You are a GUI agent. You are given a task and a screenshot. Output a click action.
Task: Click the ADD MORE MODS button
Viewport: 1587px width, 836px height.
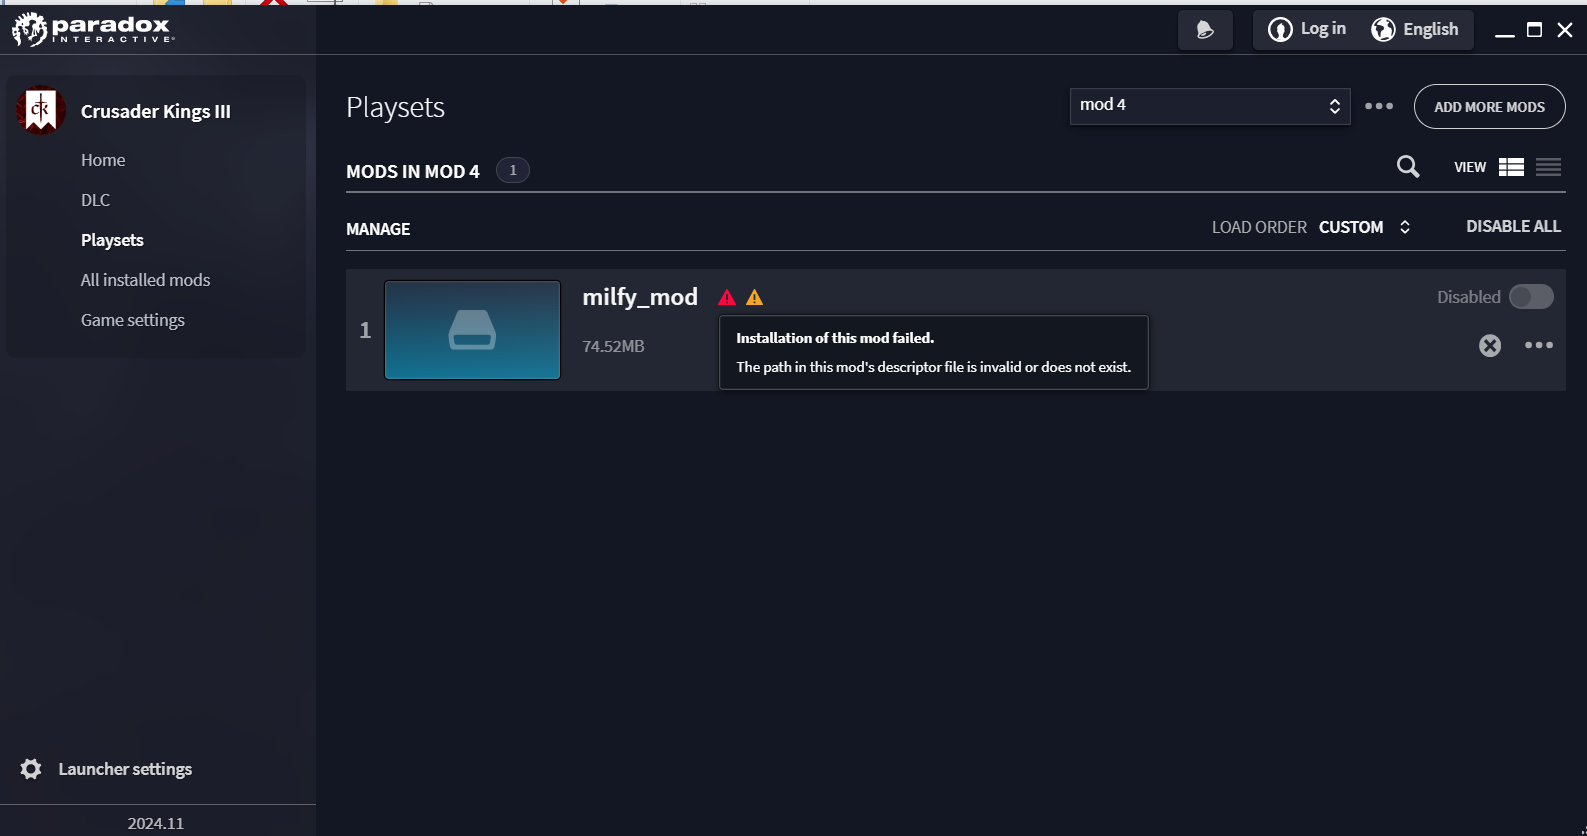click(1489, 107)
